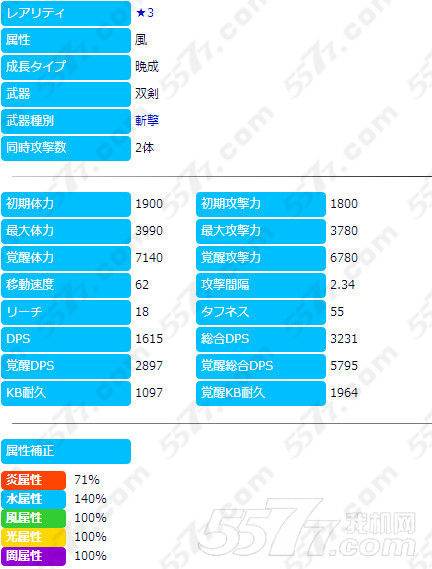Screen dimensions: 432x569
Task: Click the green 風属性 badge
Action: [x=33, y=518]
